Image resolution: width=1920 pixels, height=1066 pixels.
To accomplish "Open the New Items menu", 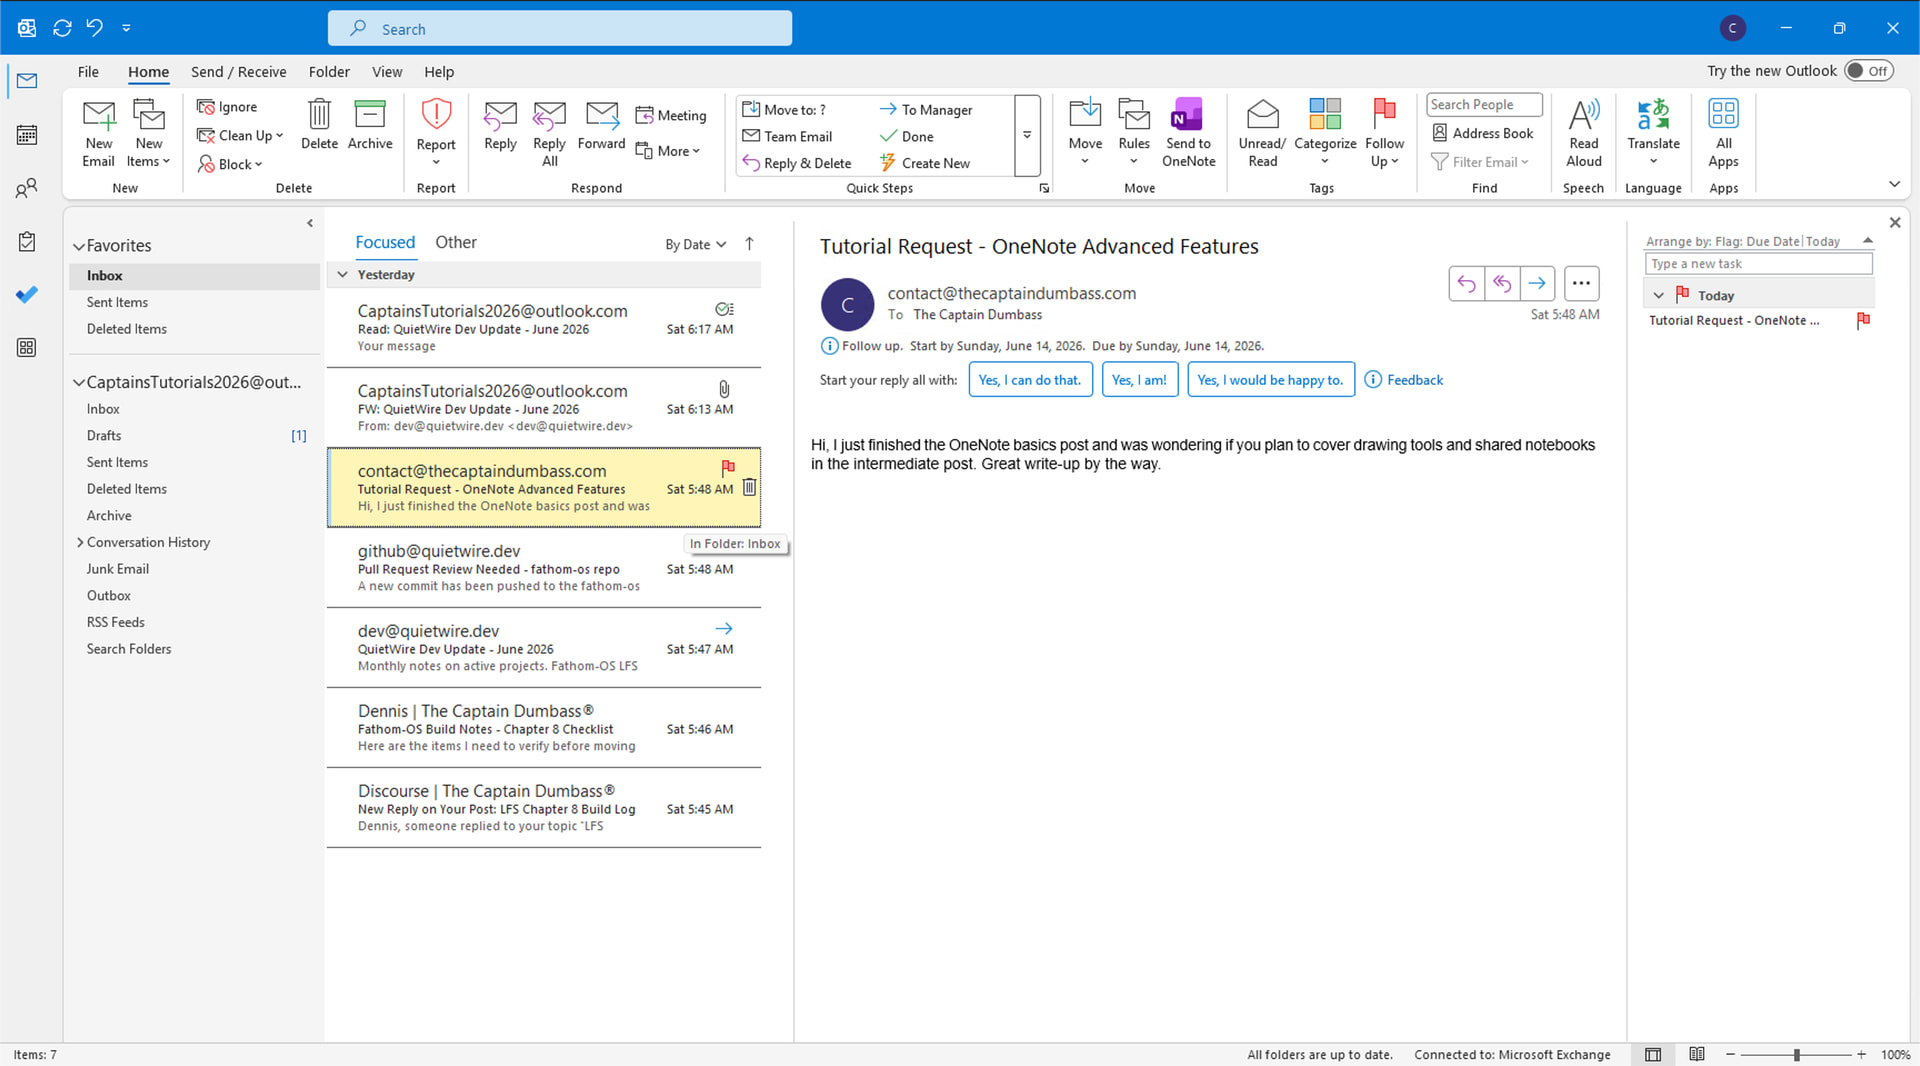I will (149, 133).
